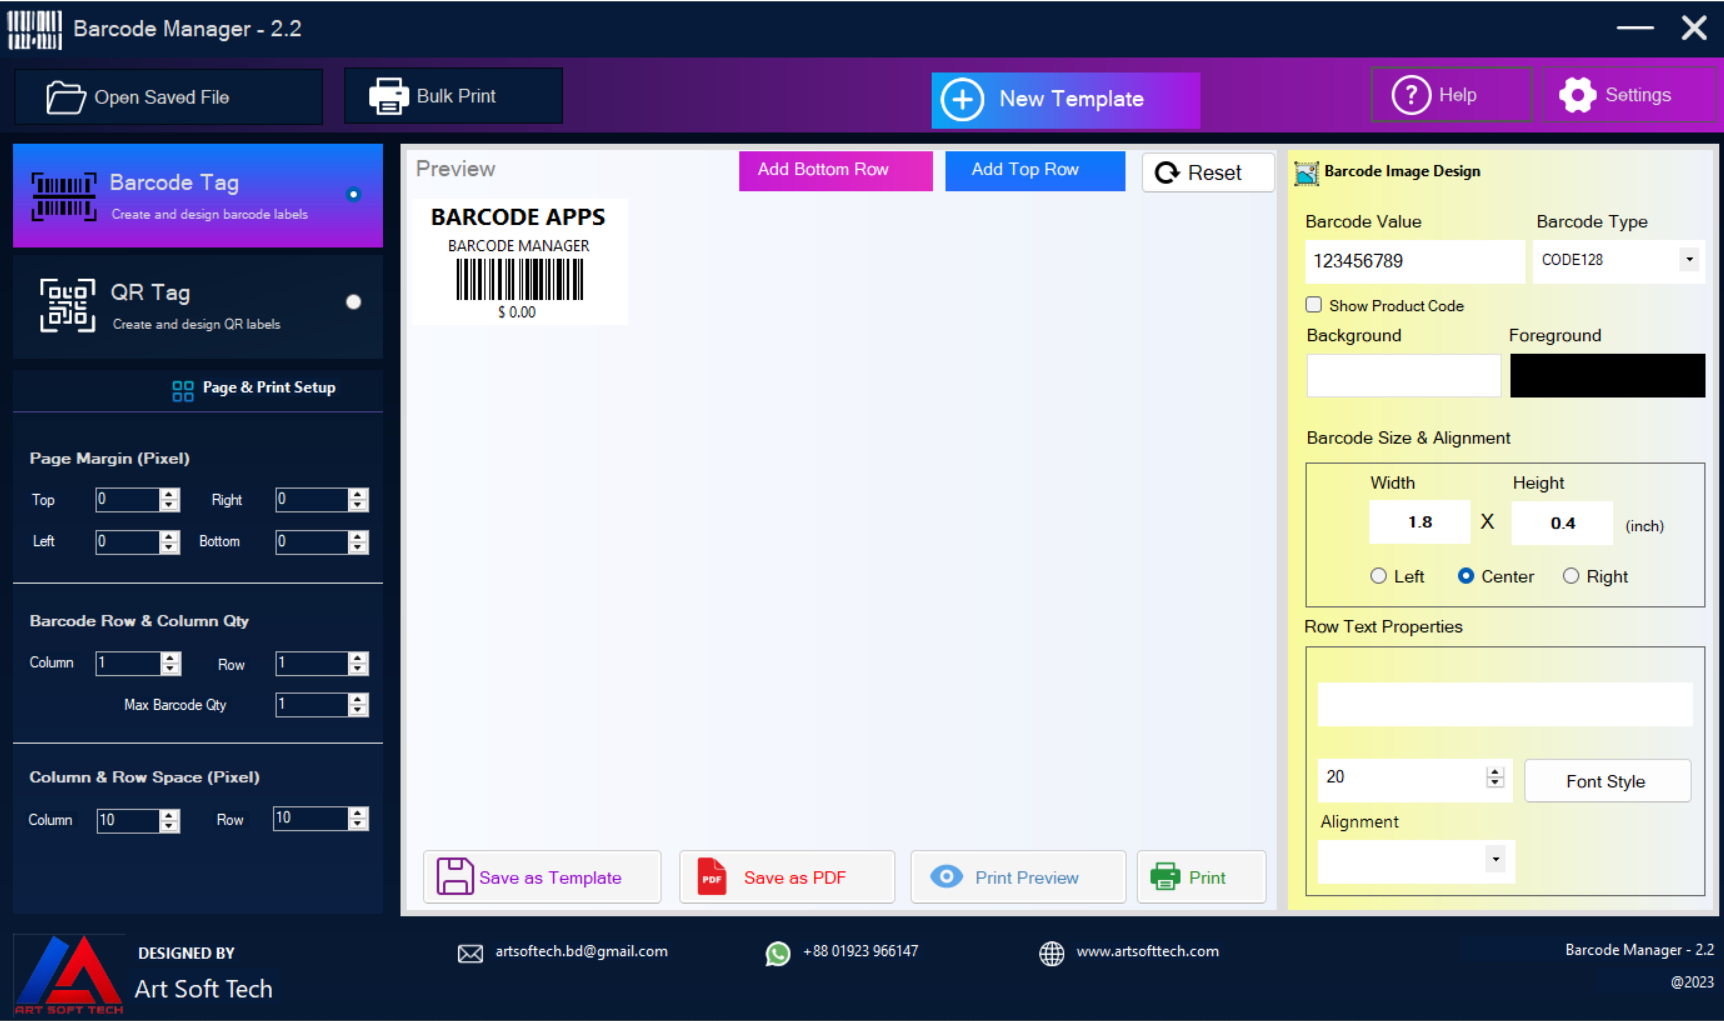Click the WhatsApp phone icon in footer

(777, 954)
